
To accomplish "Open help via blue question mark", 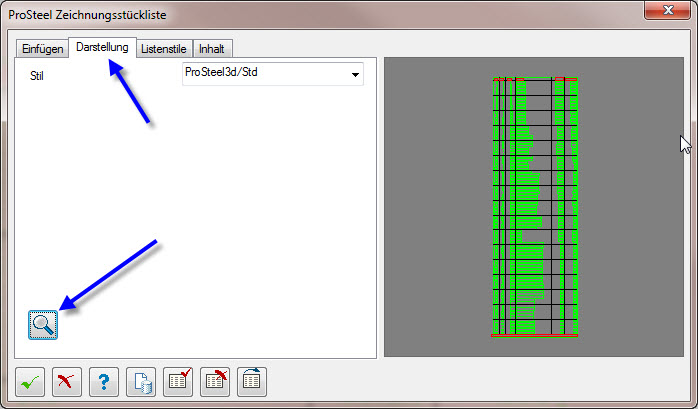I will click(104, 382).
